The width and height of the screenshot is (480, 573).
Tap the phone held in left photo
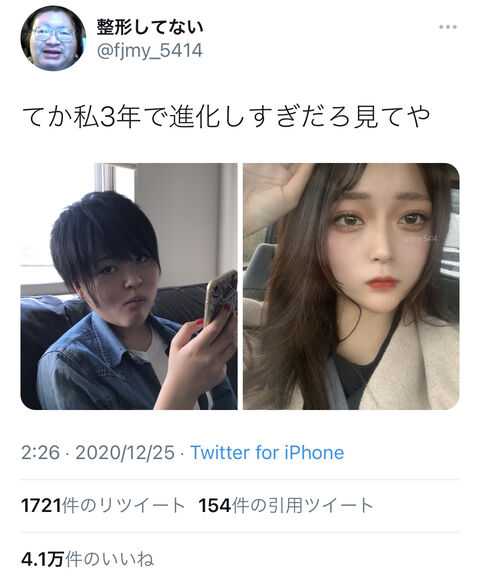pos(221,297)
